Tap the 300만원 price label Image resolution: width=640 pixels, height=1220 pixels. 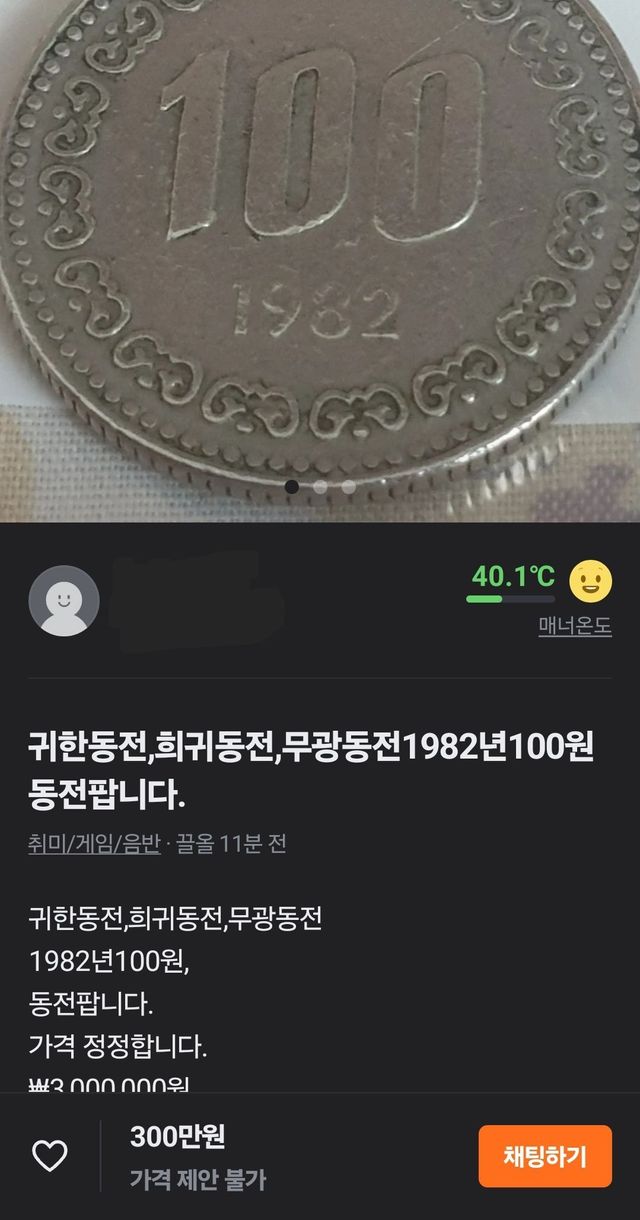(x=177, y=1137)
